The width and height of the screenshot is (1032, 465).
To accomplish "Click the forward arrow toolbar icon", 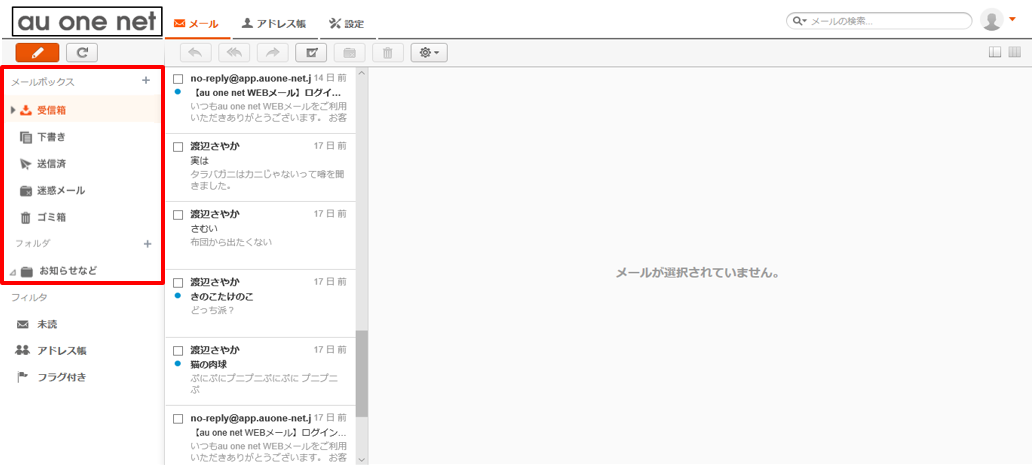I will (x=272, y=53).
